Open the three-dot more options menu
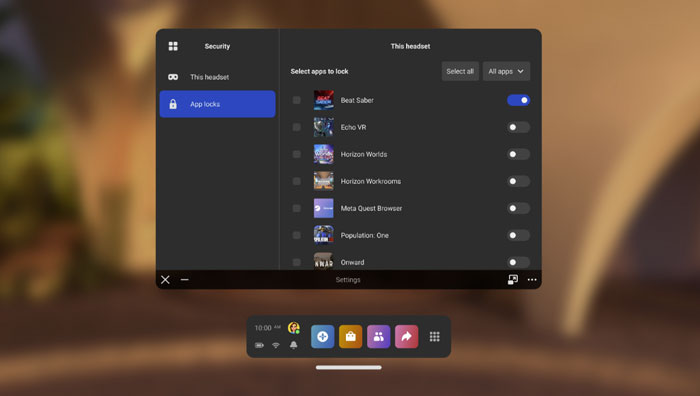Image resolution: width=700 pixels, height=396 pixels. 532,279
